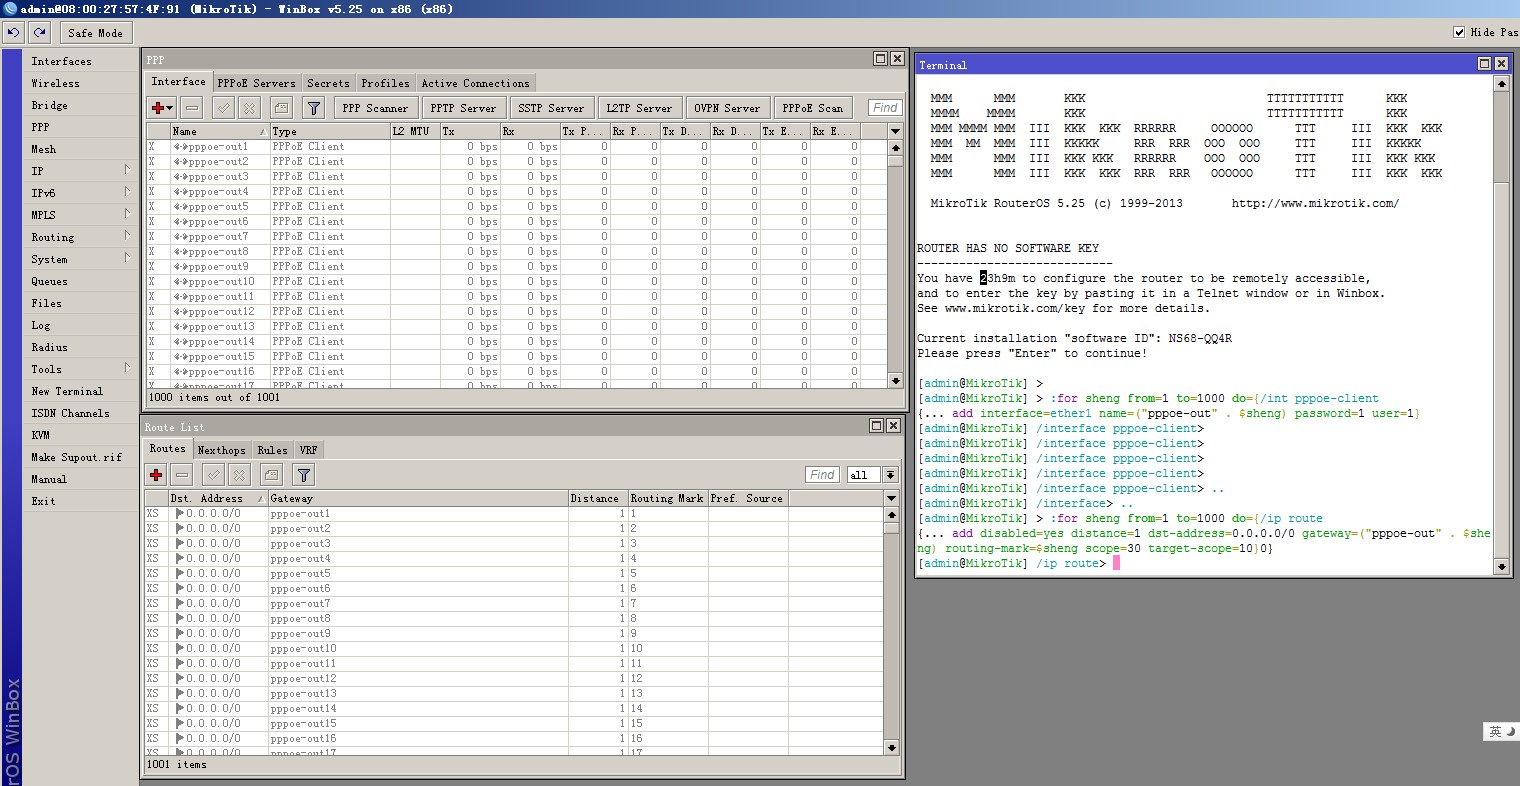Open the PPP table column chooser dropdown

pos(895,131)
